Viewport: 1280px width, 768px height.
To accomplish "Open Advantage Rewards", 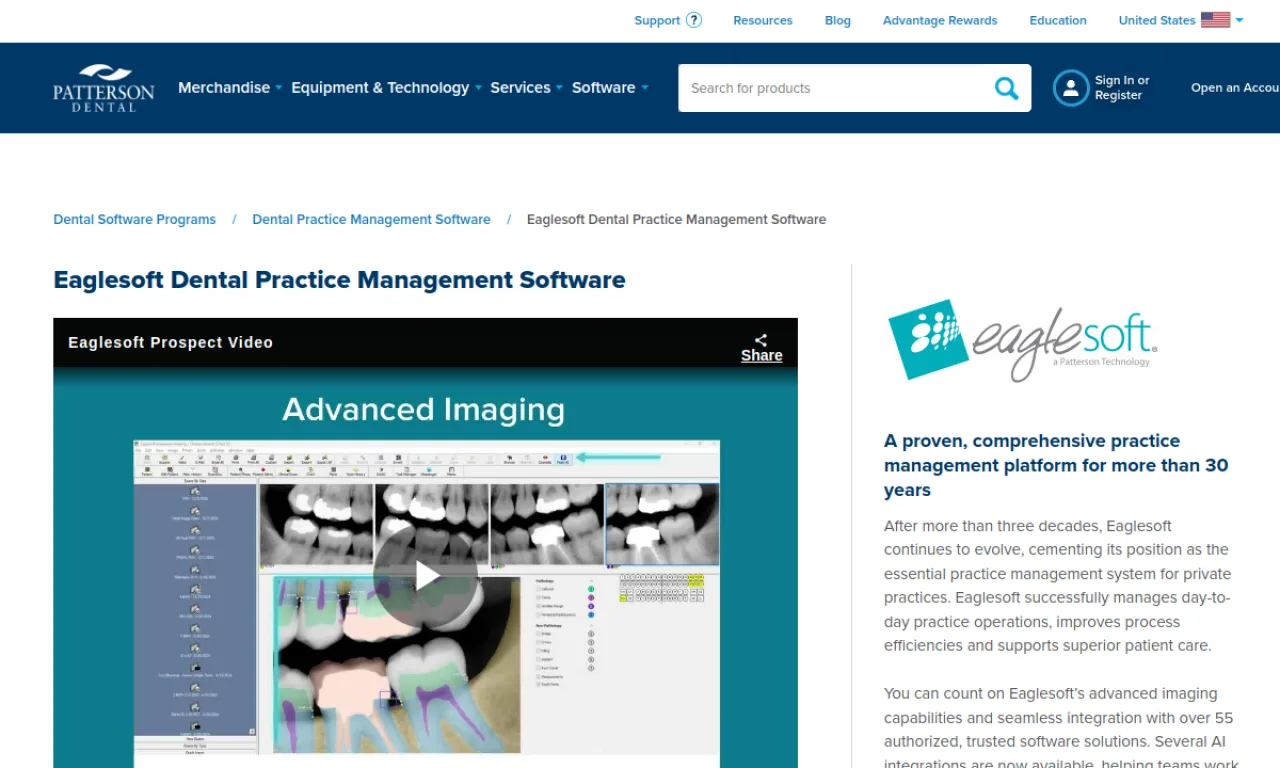I will (x=940, y=20).
